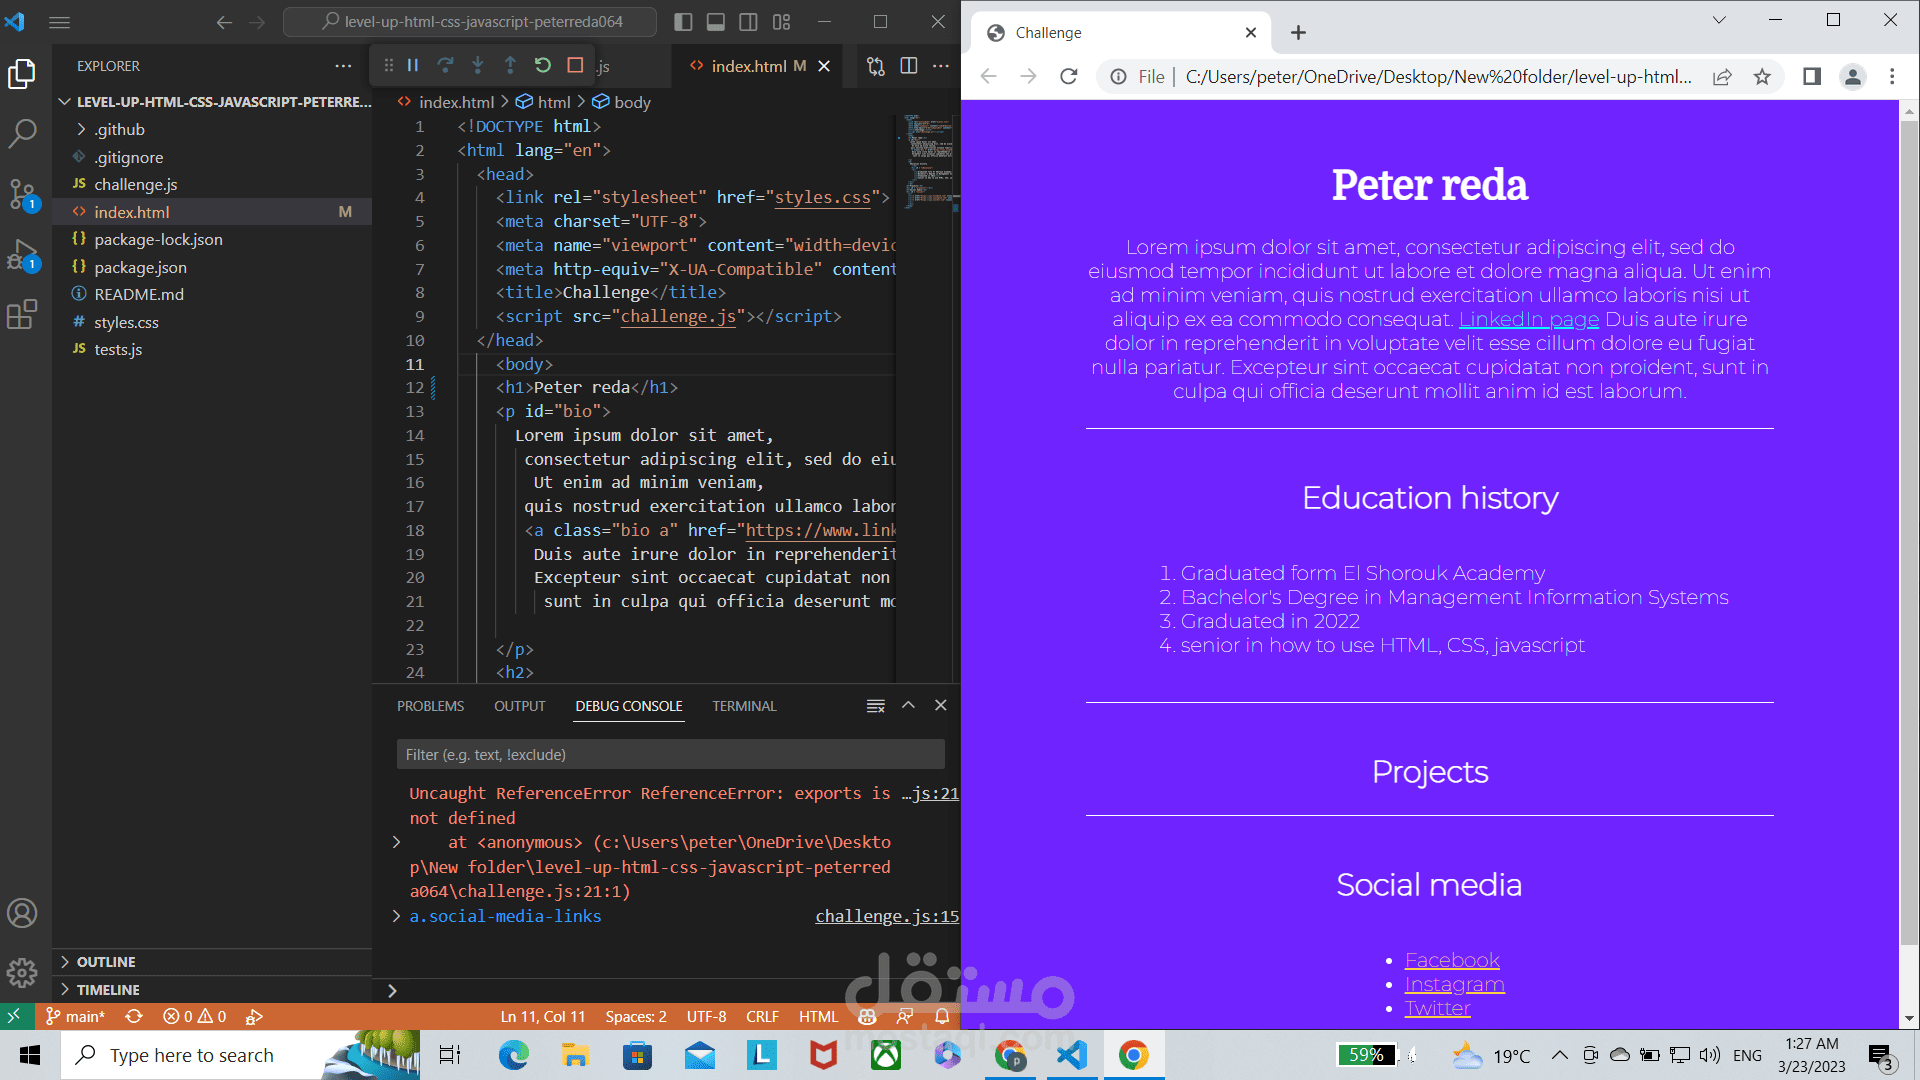Click the main* branch in status bar
Image resolution: width=1920 pixels, height=1080 pixels.
click(x=76, y=1016)
